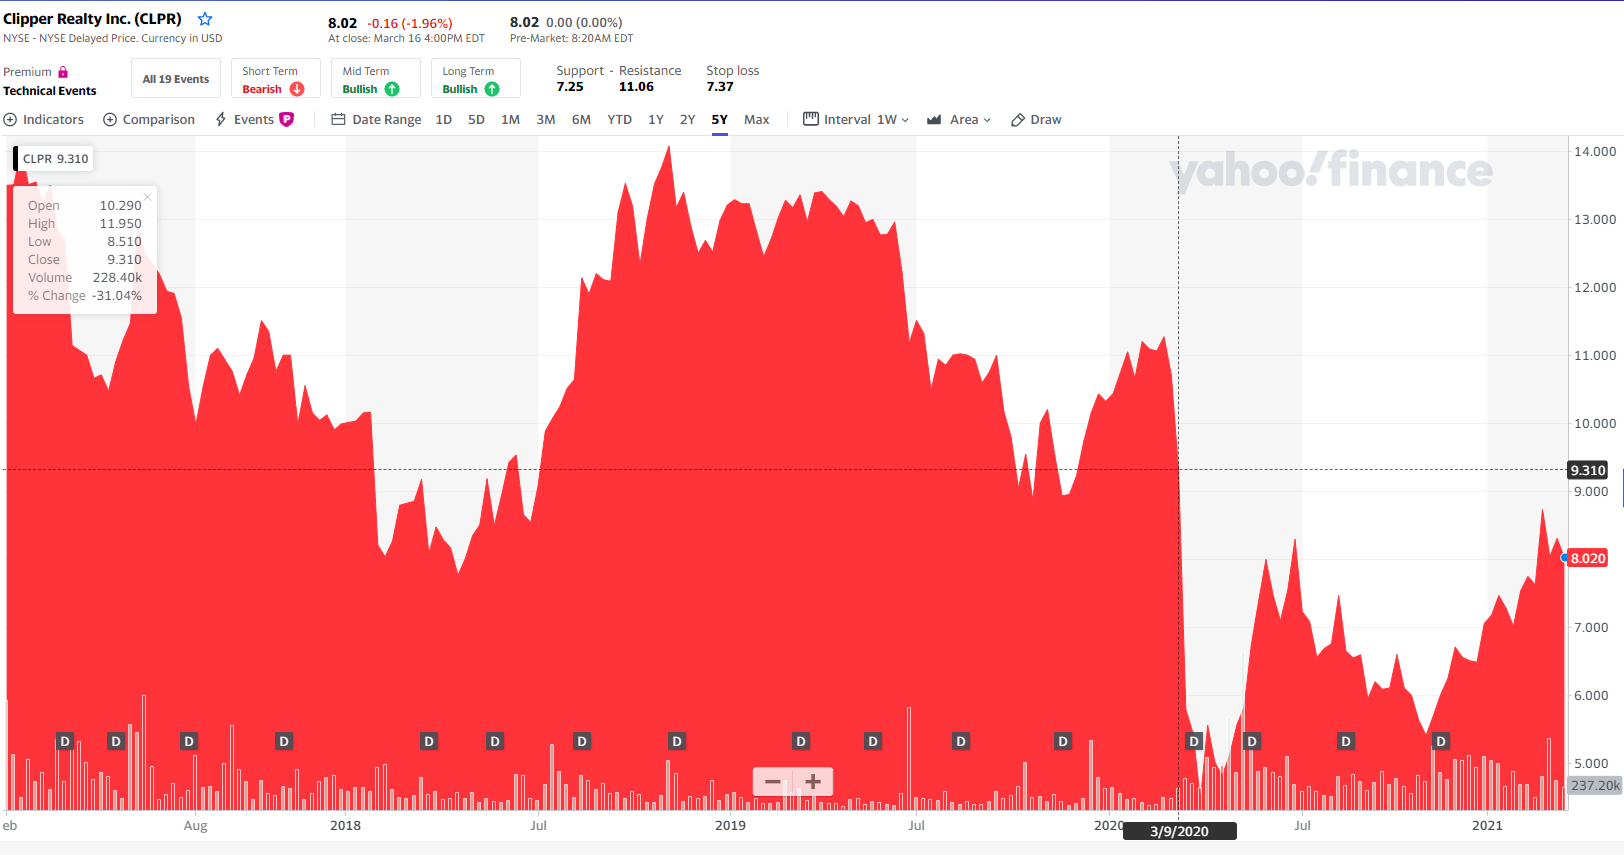
Task: Close the OHLC tooltip panel
Action: (x=148, y=197)
